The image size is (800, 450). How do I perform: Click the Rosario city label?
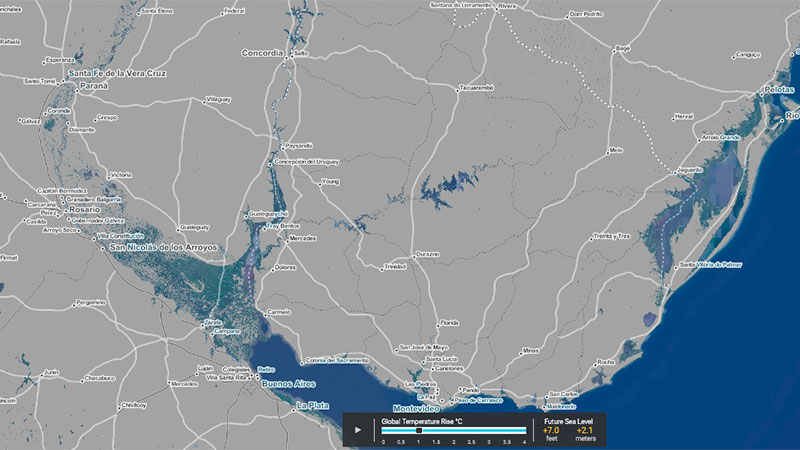pyautogui.click(x=84, y=210)
